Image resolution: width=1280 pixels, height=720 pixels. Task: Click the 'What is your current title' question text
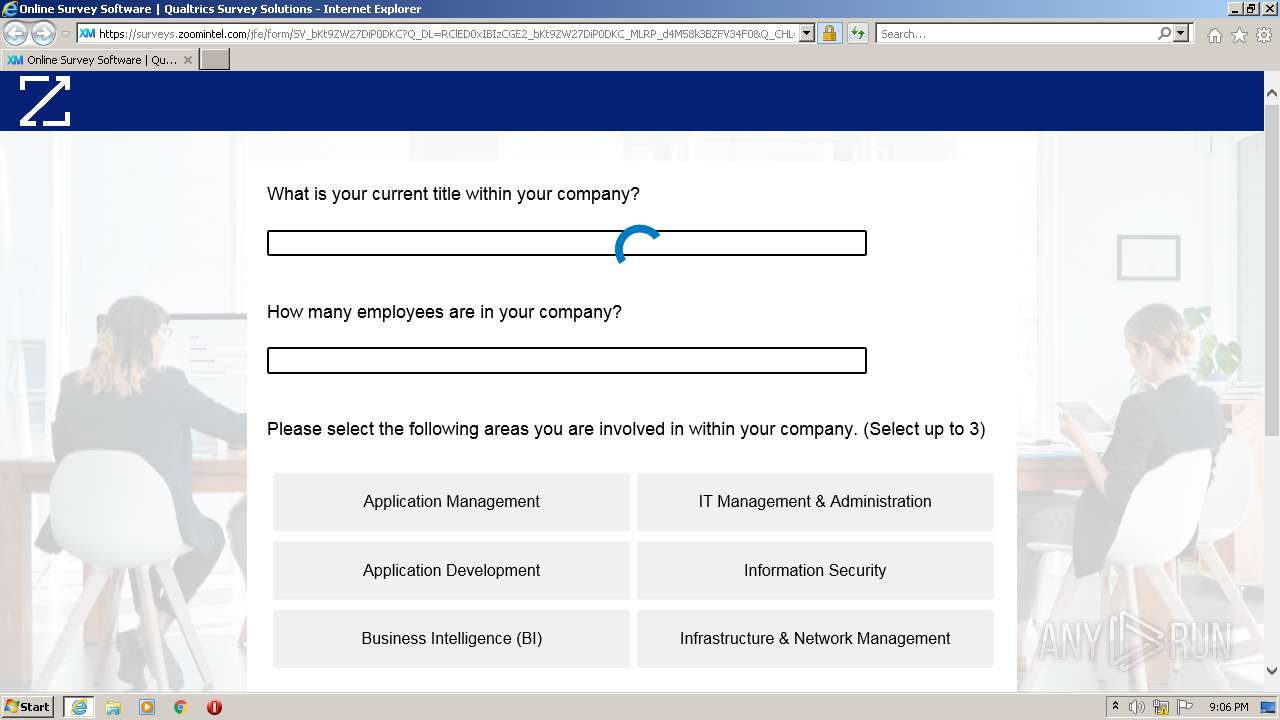pos(453,194)
